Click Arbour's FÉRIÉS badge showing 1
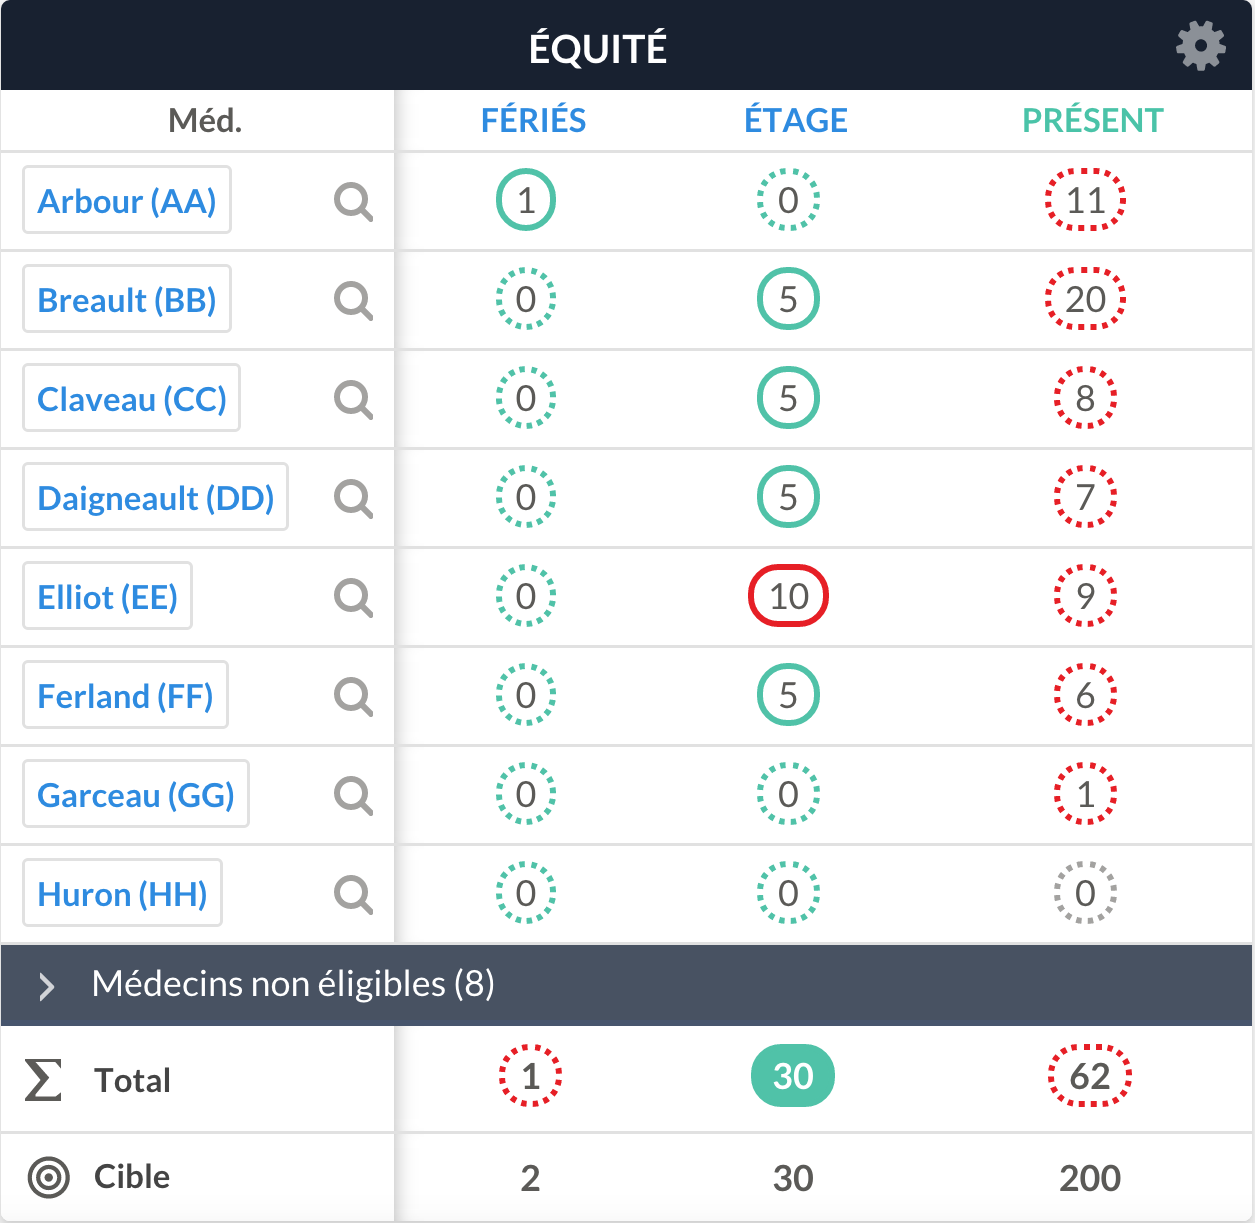The height and width of the screenshot is (1223, 1255). (526, 201)
